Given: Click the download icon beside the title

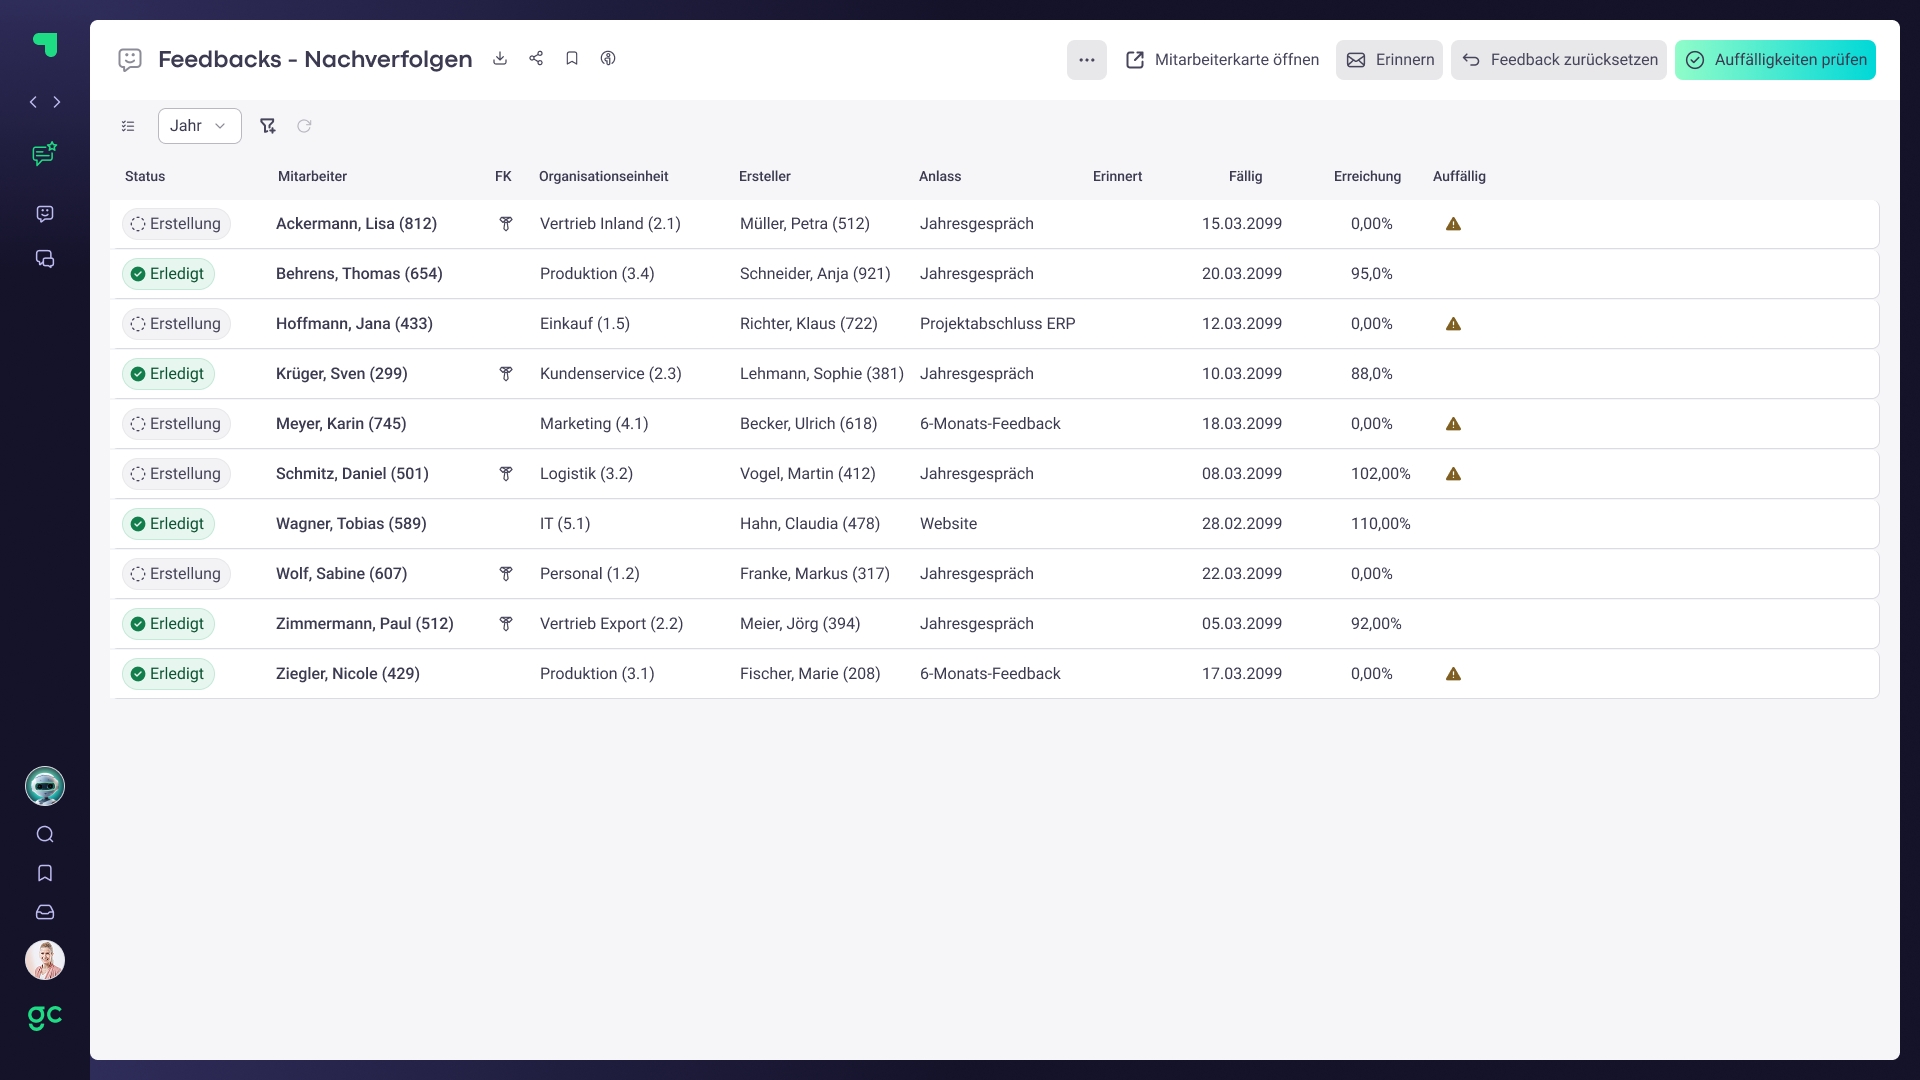Looking at the screenshot, I should pyautogui.click(x=500, y=59).
